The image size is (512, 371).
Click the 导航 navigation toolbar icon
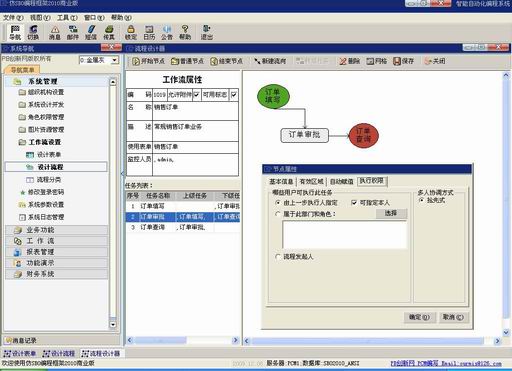[15, 32]
